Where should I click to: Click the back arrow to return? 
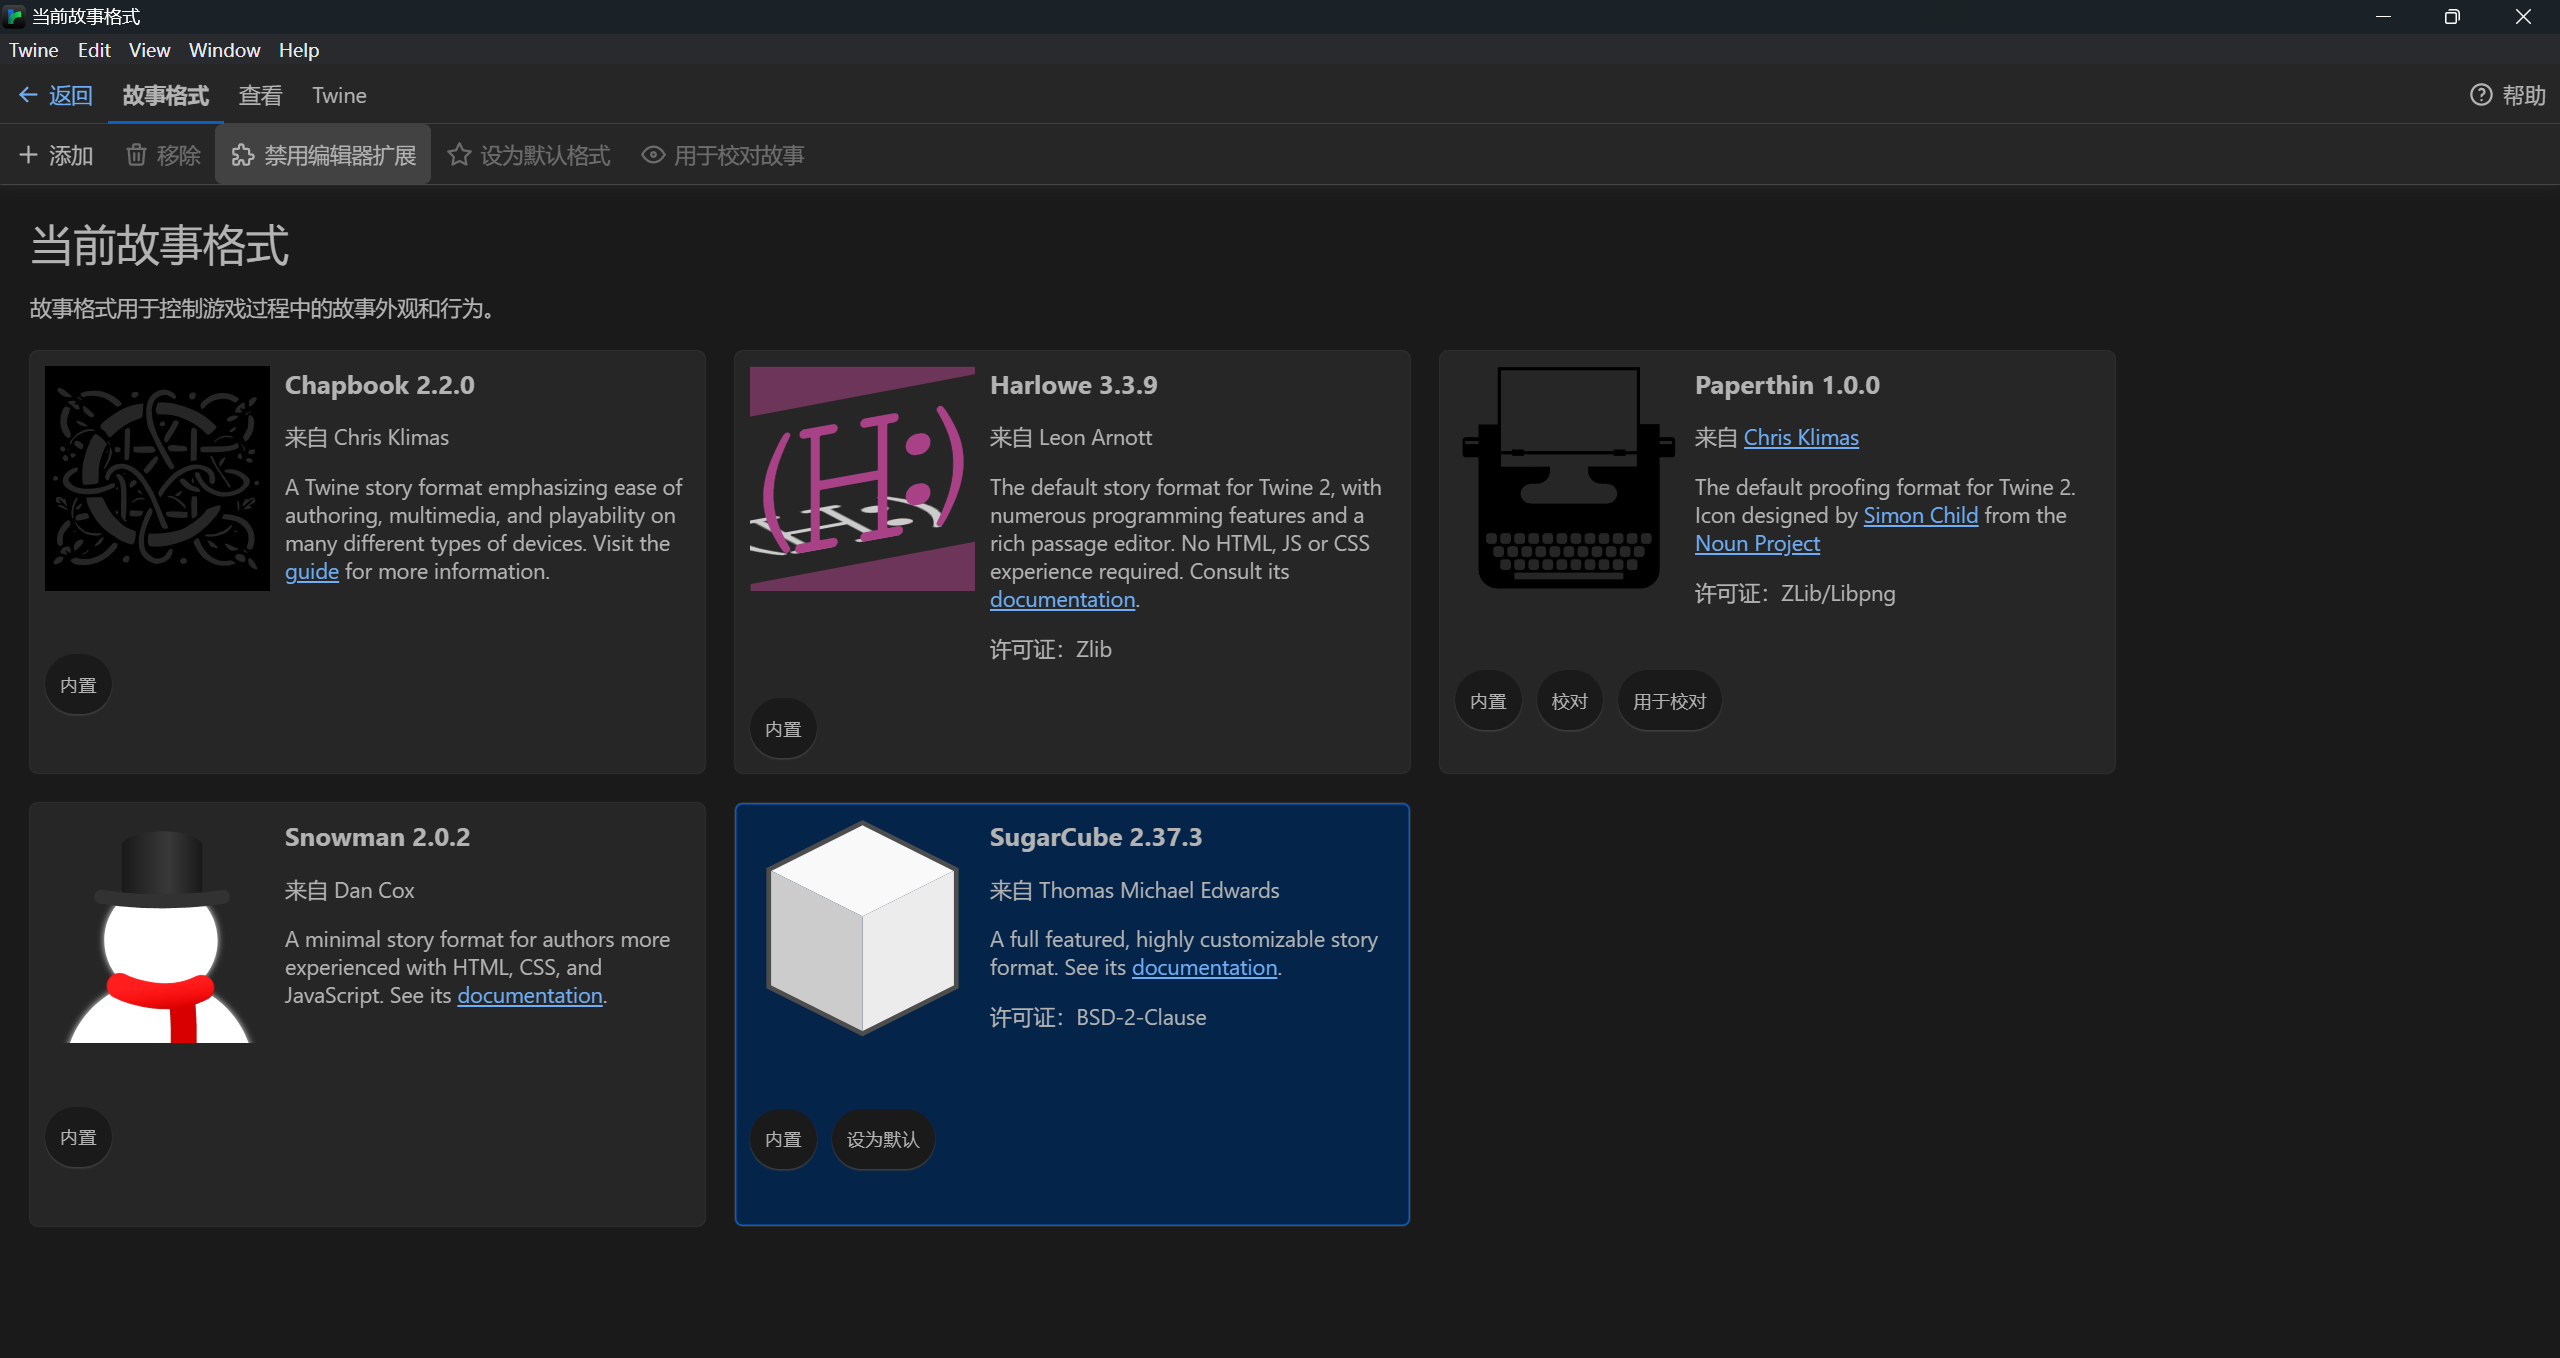[28, 95]
